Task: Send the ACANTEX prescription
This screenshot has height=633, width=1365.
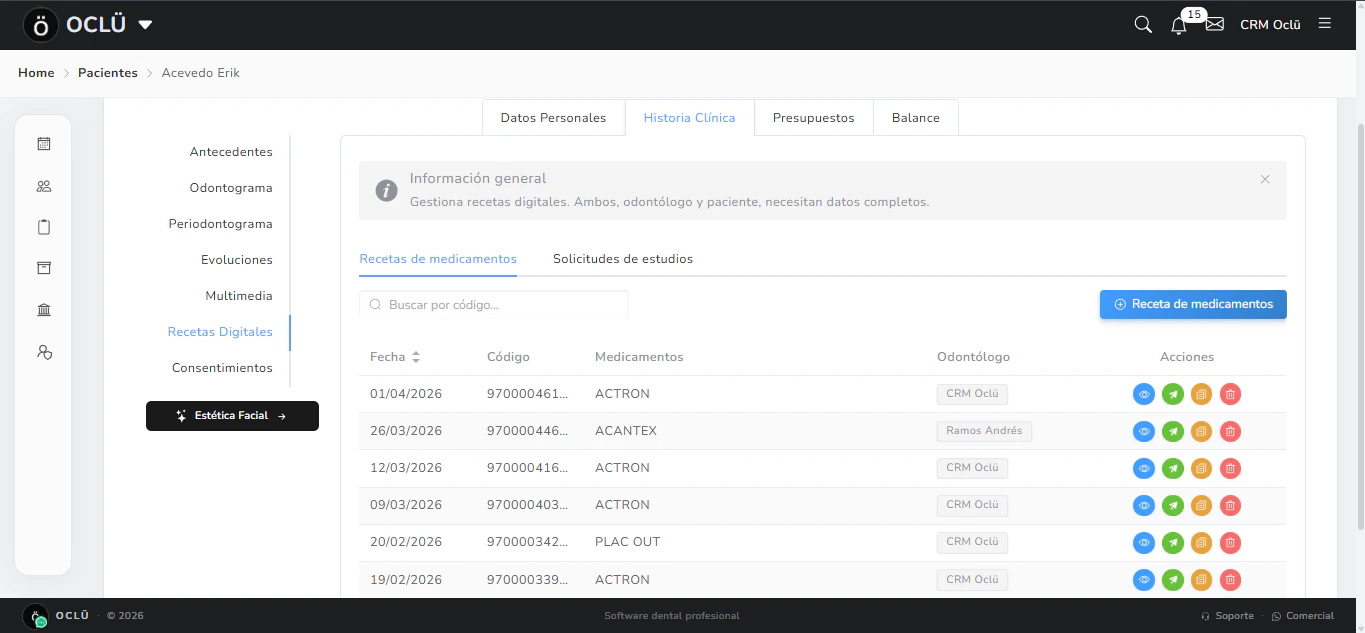Action: pos(1173,431)
